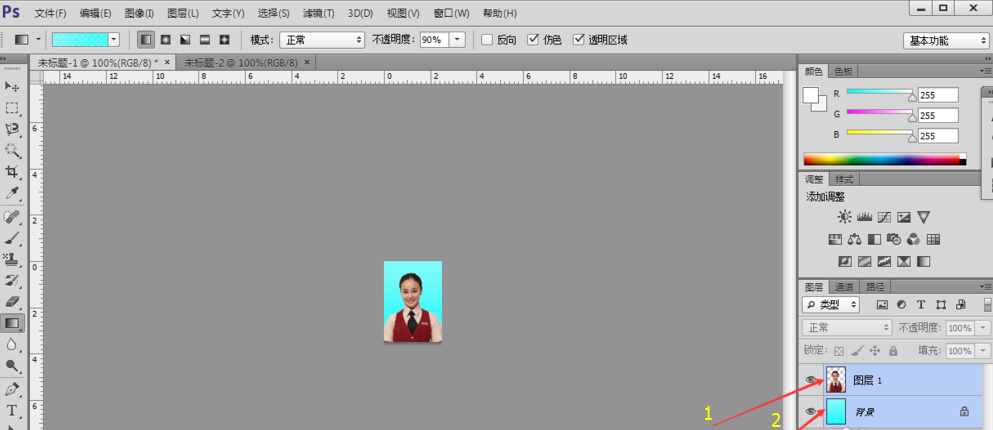Choose the linear gradient style
993x430 pixels.
pos(146,40)
